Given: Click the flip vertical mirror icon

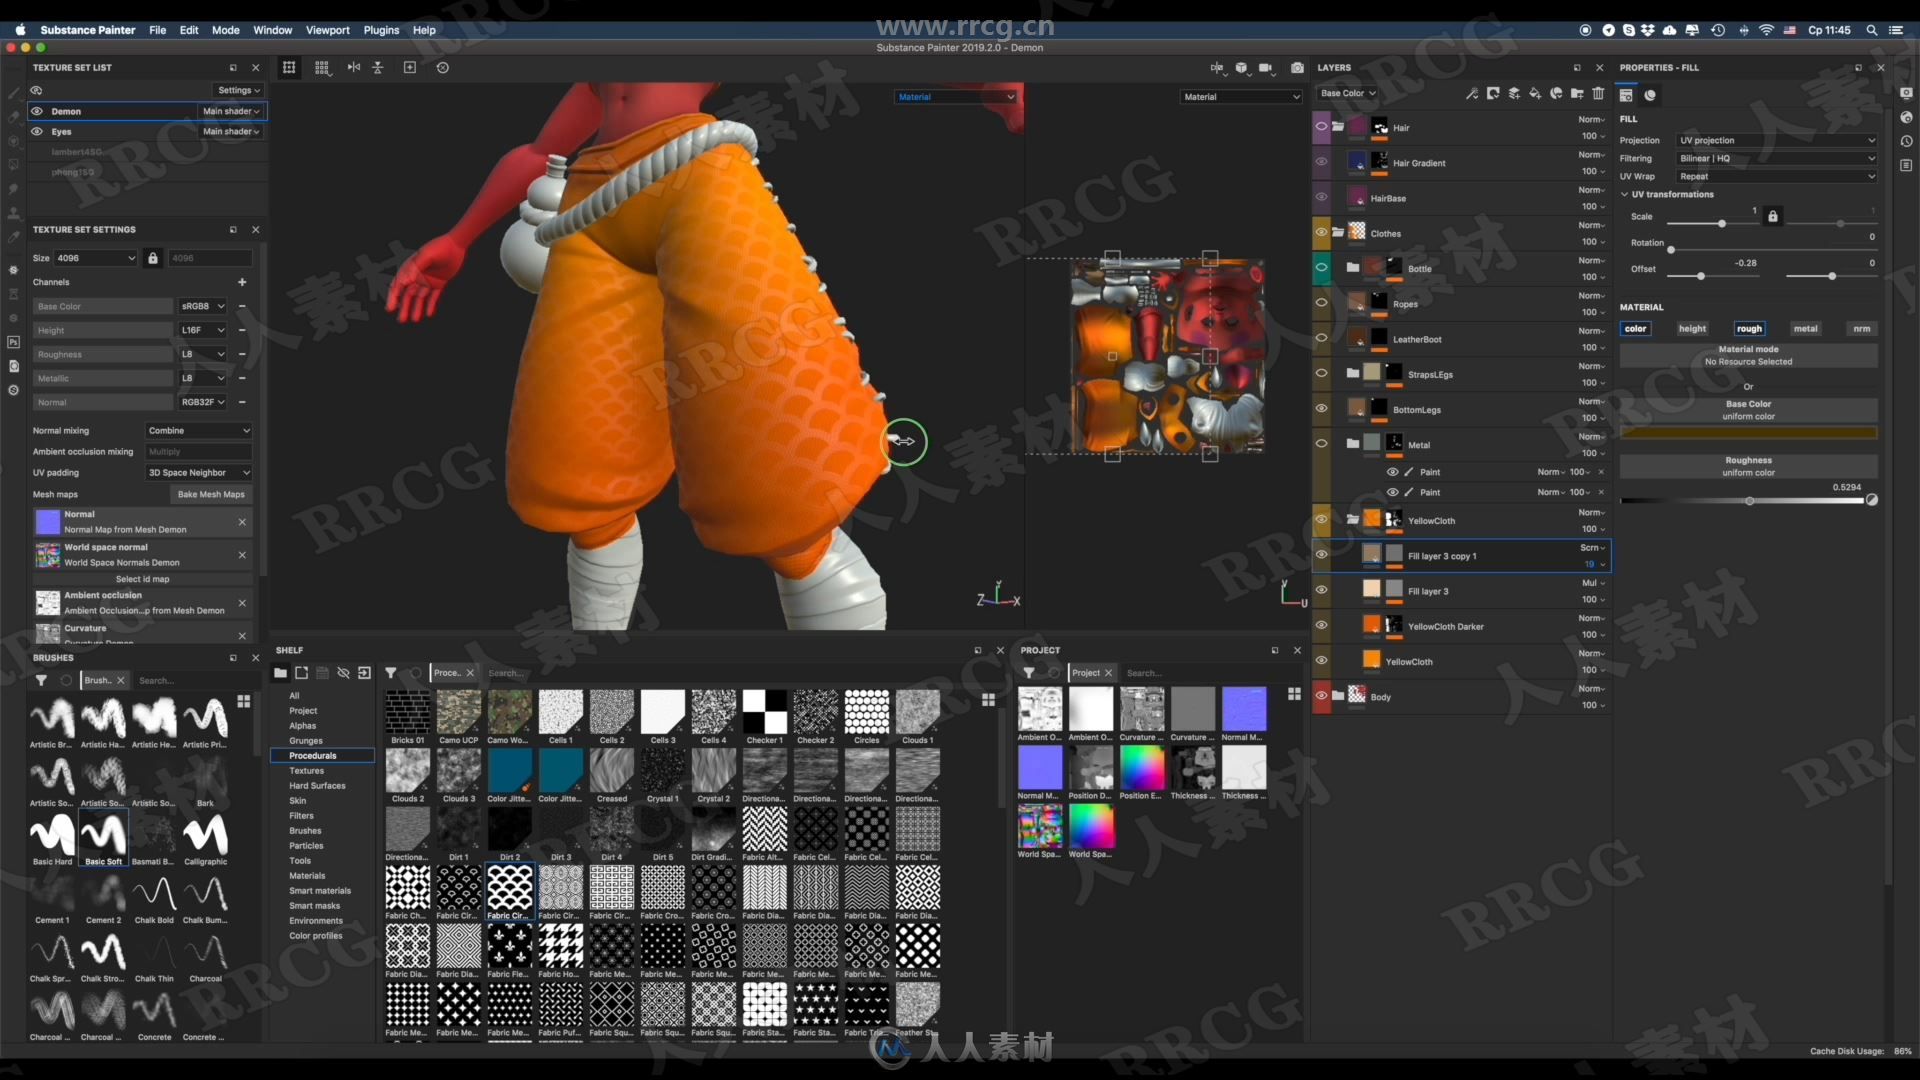Looking at the screenshot, I should 378,67.
